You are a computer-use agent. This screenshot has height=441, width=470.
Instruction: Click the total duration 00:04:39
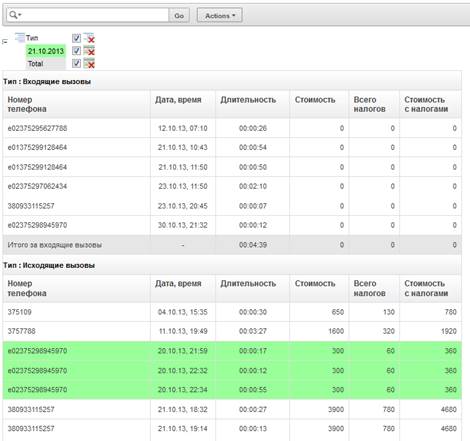253,245
